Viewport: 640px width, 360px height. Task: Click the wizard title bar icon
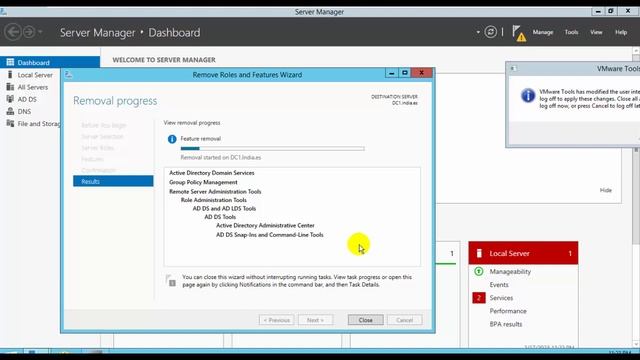[x=69, y=74]
